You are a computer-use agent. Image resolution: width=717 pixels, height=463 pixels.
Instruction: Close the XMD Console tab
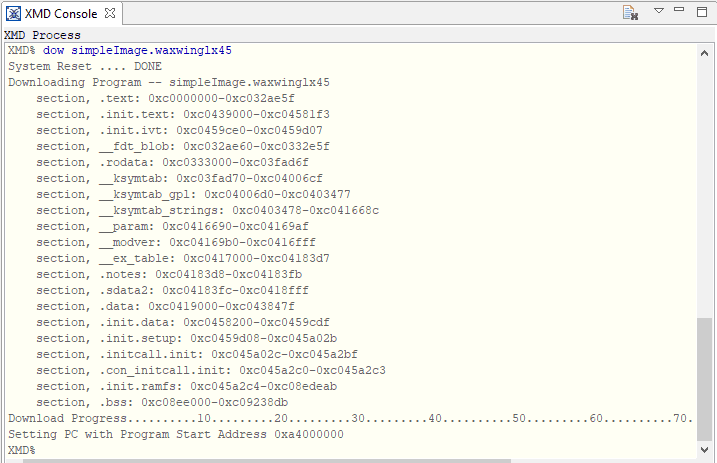tap(110, 14)
